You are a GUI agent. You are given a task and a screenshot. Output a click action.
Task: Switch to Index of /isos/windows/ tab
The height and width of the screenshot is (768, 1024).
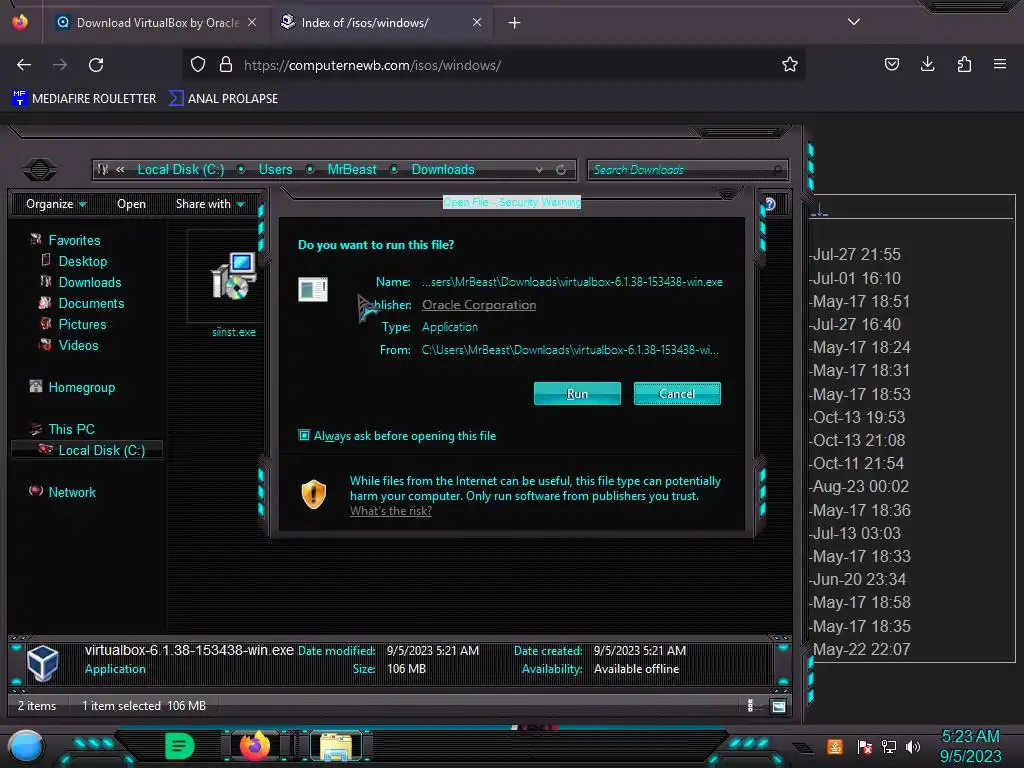pos(381,22)
